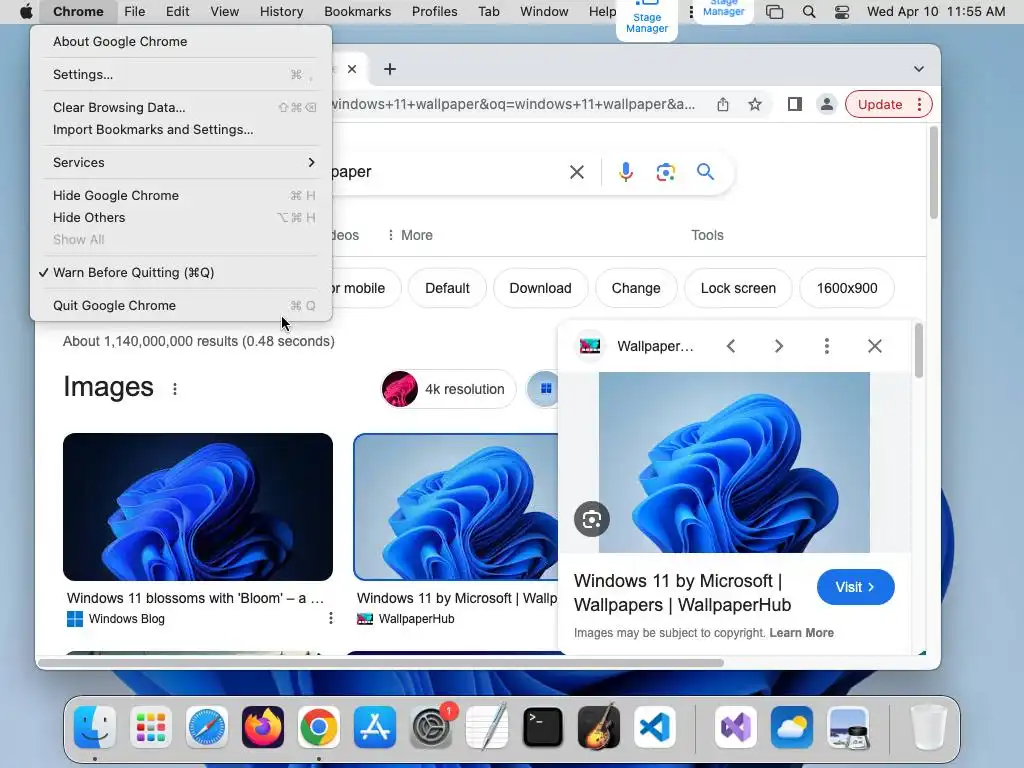This screenshot has width=1024, height=768.
Task: Select the Download filter chip
Action: (540, 288)
